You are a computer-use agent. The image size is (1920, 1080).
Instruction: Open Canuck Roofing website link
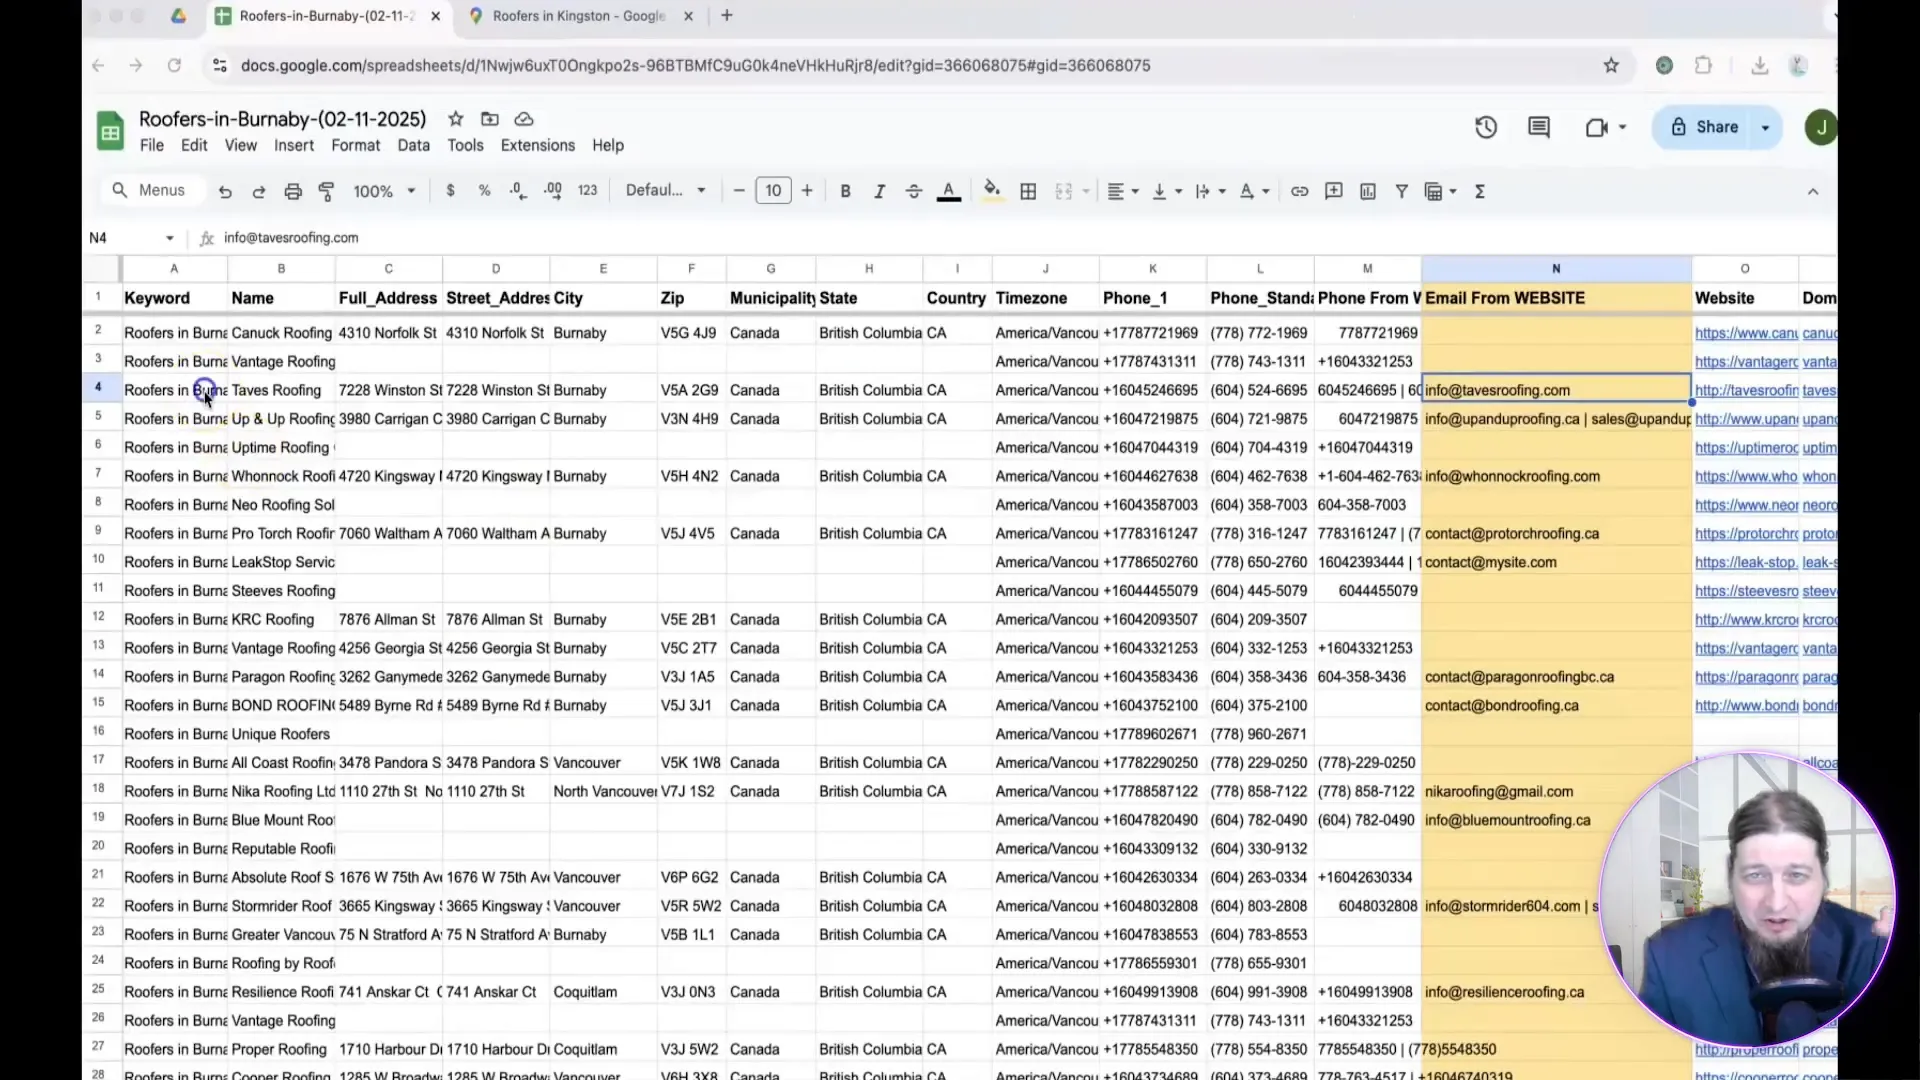pyautogui.click(x=1746, y=333)
